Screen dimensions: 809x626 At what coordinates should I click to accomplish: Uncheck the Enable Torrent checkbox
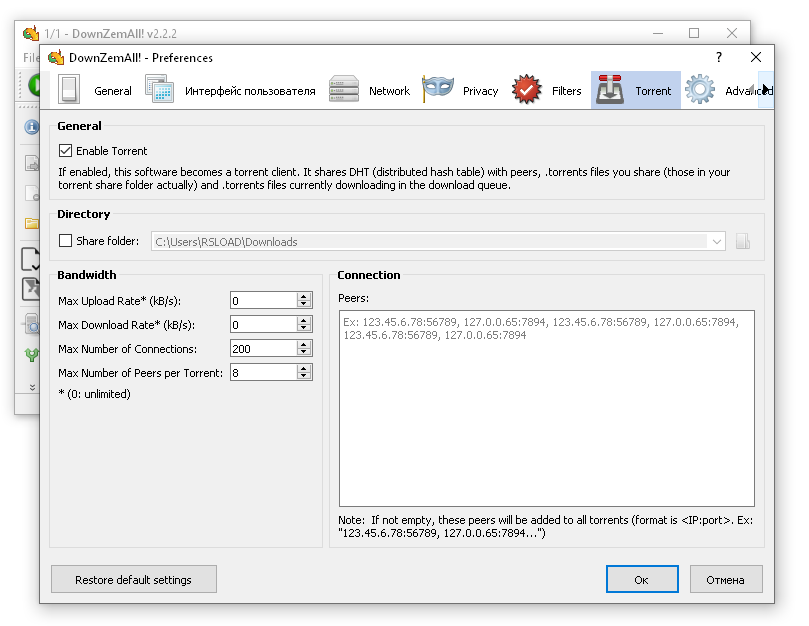(x=65, y=151)
